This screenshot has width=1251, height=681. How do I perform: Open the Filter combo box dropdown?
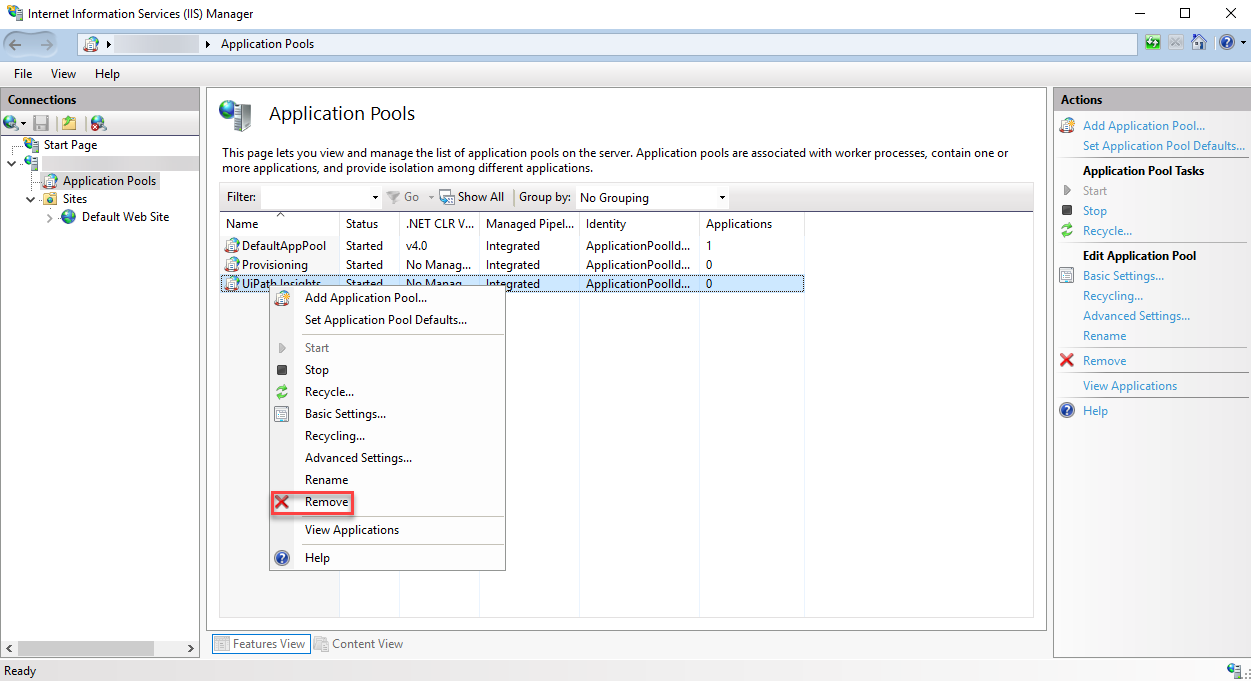(375, 198)
